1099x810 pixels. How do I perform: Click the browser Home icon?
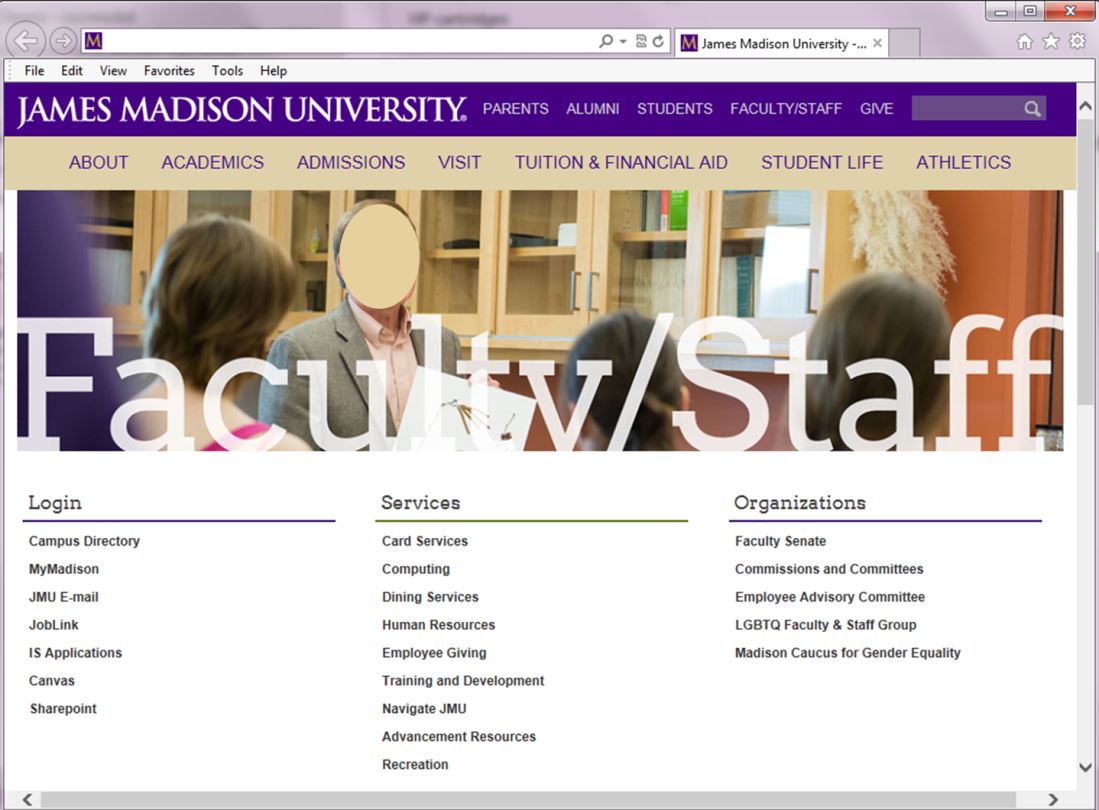click(1025, 42)
